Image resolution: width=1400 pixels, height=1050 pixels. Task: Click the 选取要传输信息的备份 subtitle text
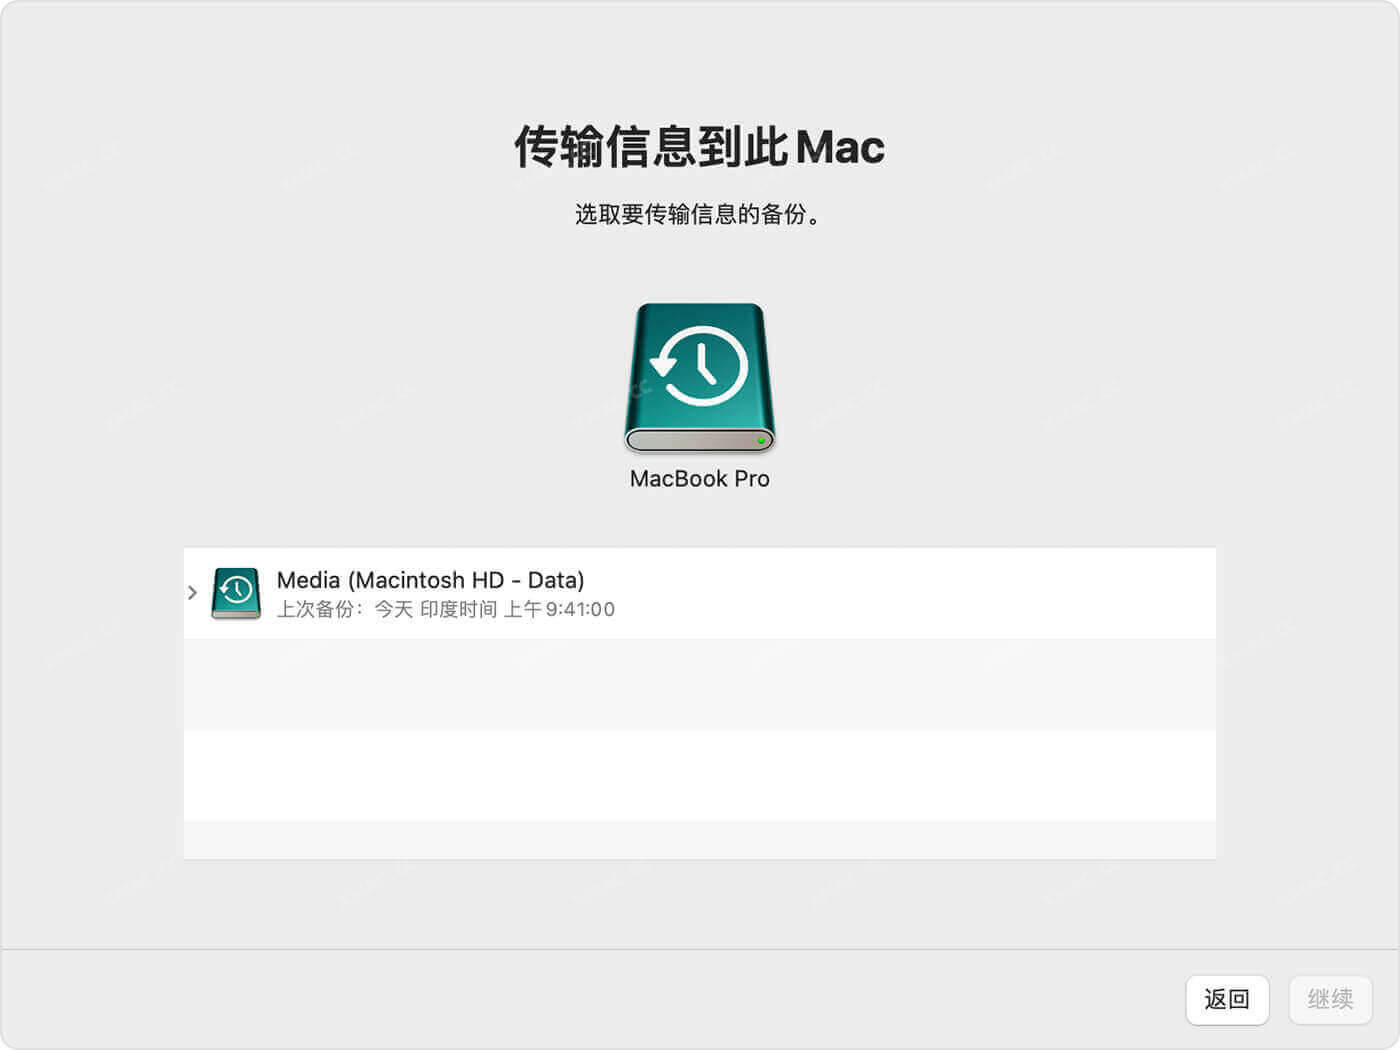(699, 214)
